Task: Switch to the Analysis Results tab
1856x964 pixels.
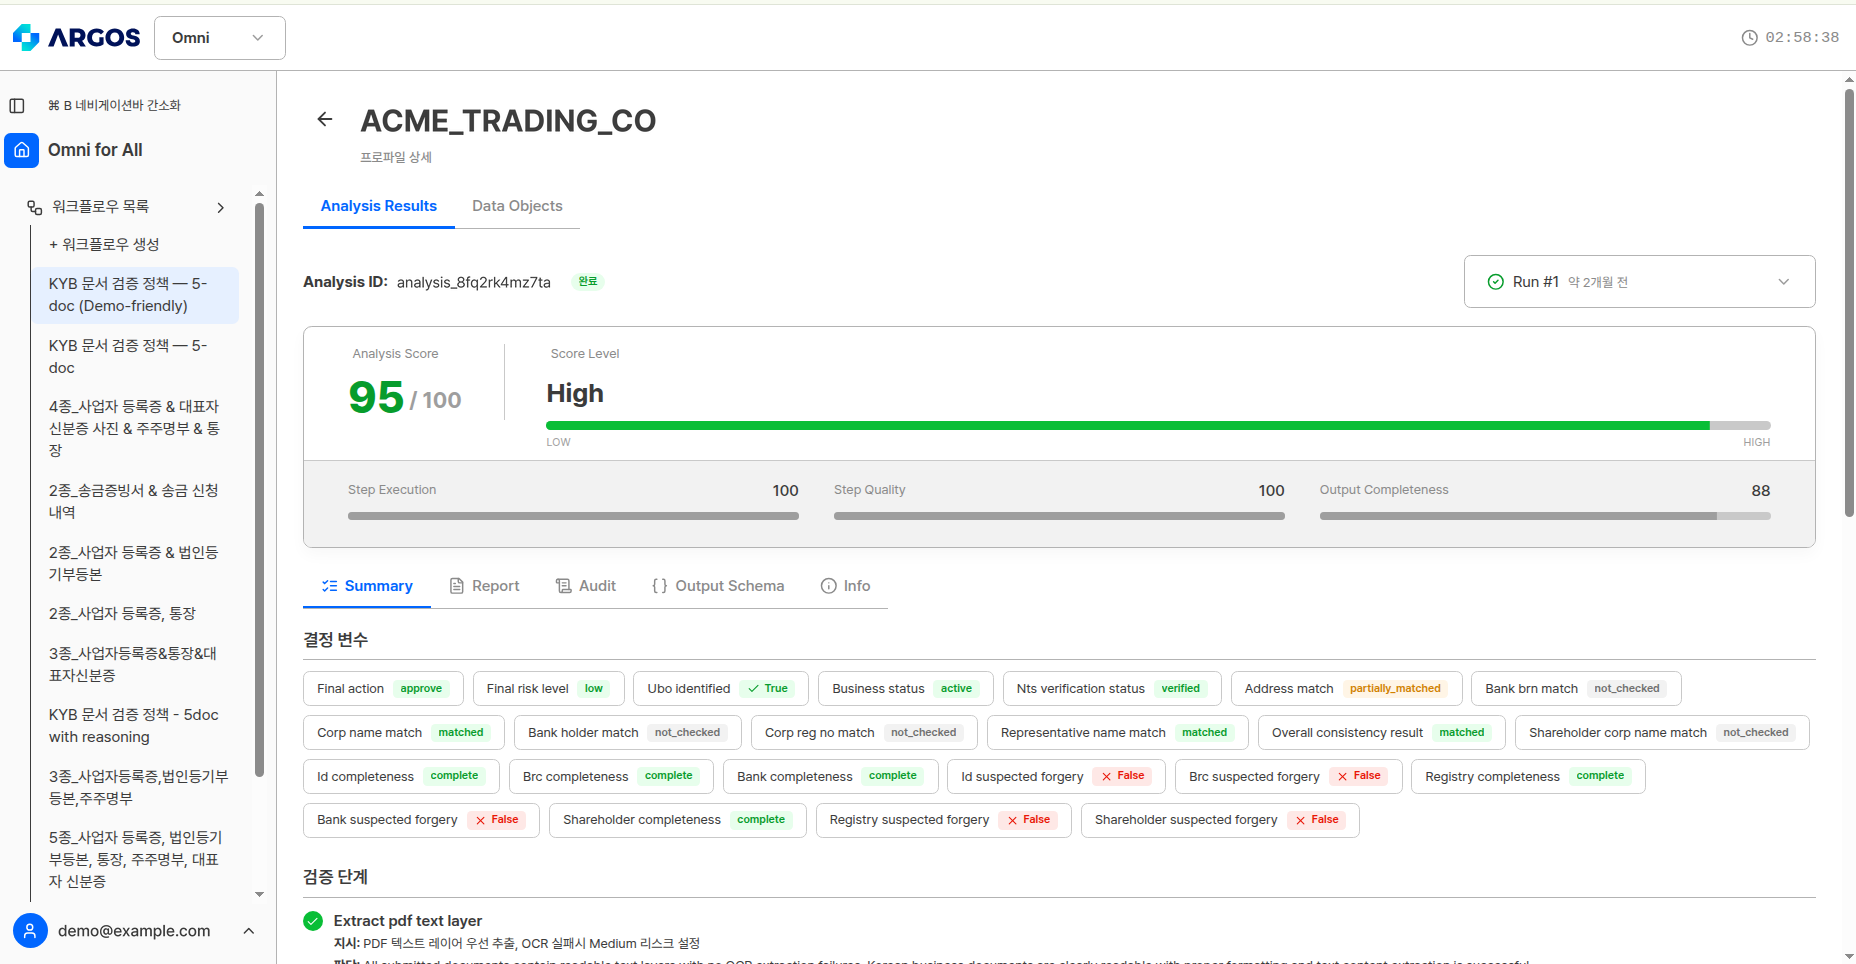Action: [x=379, y=206]
